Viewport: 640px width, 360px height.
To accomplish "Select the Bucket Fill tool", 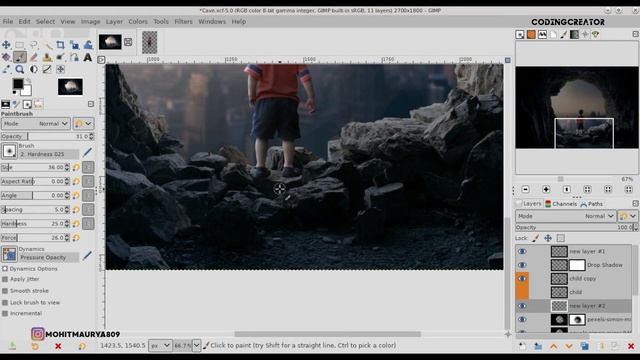I will [6, 57].
